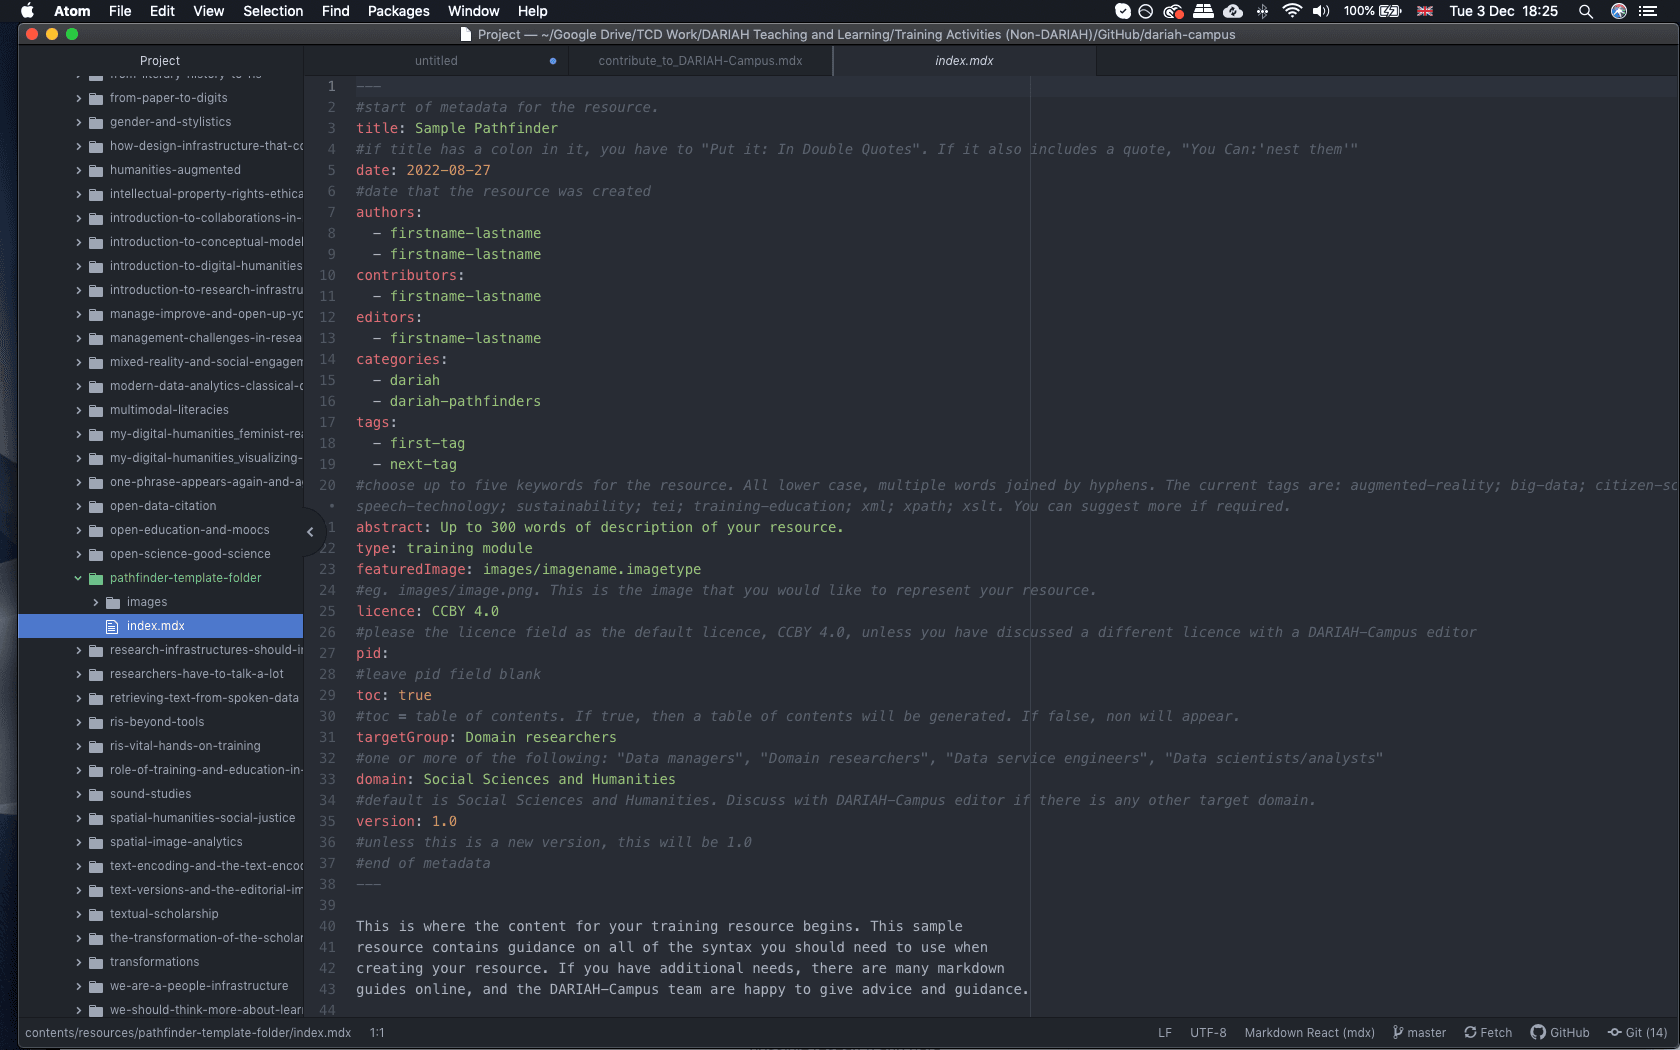The image size is (1680, 1050).
Task: Click the sound-studies folder icon
Action: point(95,794)
